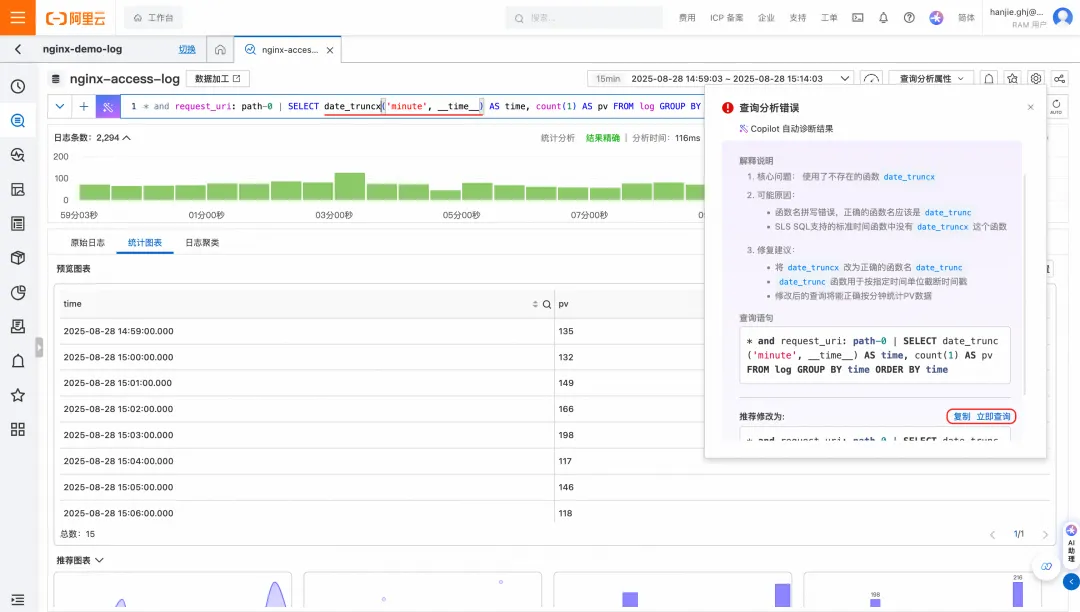Image resolution: width=1080 pixels, height=612 pixels.
Task: Collapse the 推荐图表 section
Action: pos(80,560)
